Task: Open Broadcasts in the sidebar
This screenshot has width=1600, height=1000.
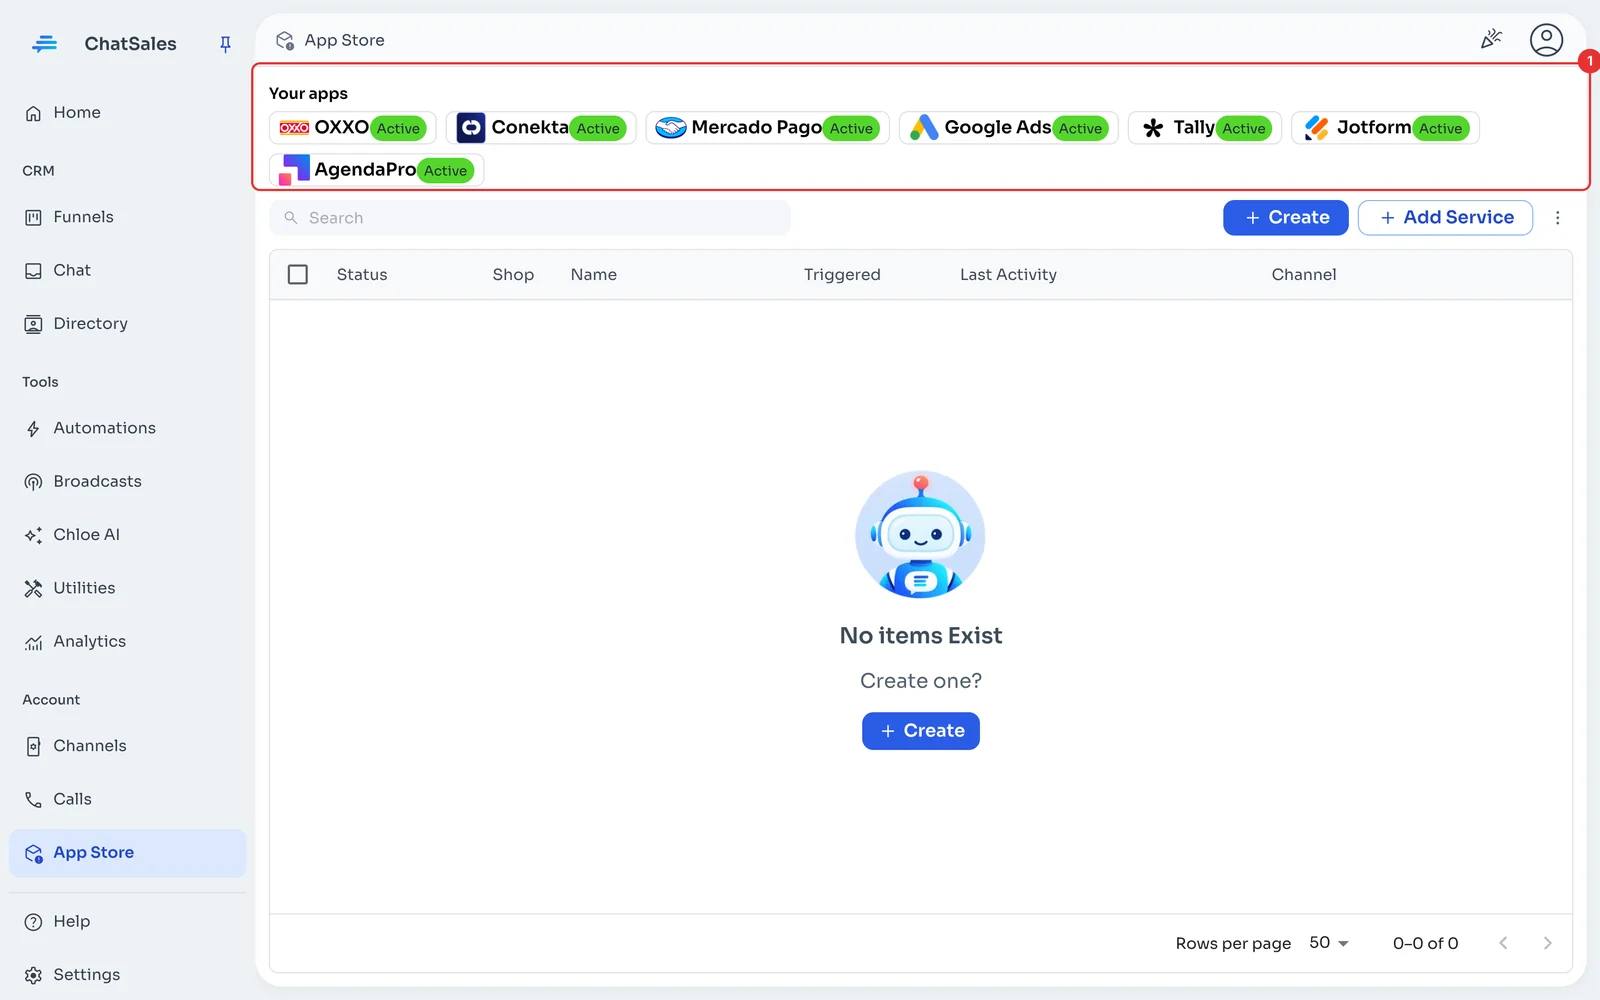Action: coord(128,482)
